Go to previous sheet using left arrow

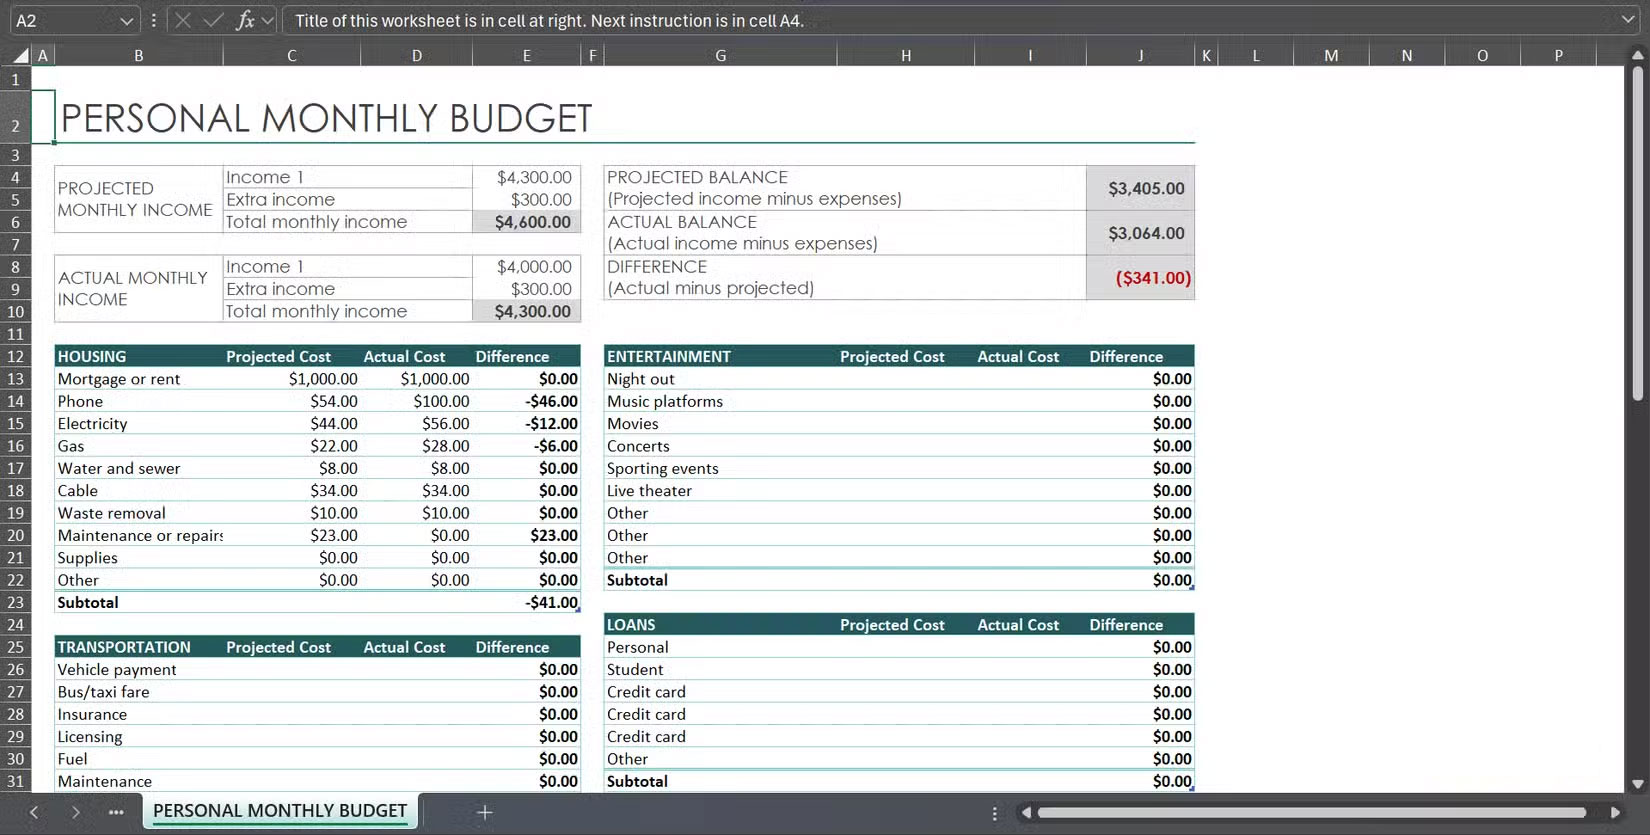click(x=34, y=812)
